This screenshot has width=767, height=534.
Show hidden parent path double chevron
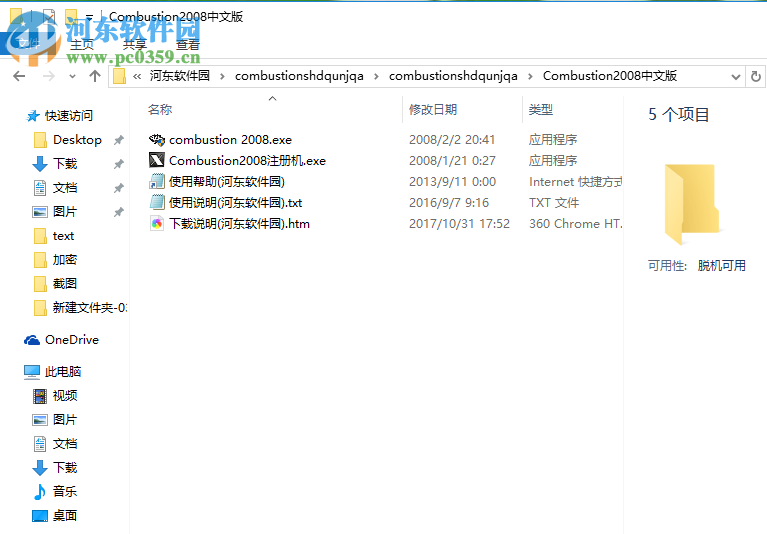[137, 76]
